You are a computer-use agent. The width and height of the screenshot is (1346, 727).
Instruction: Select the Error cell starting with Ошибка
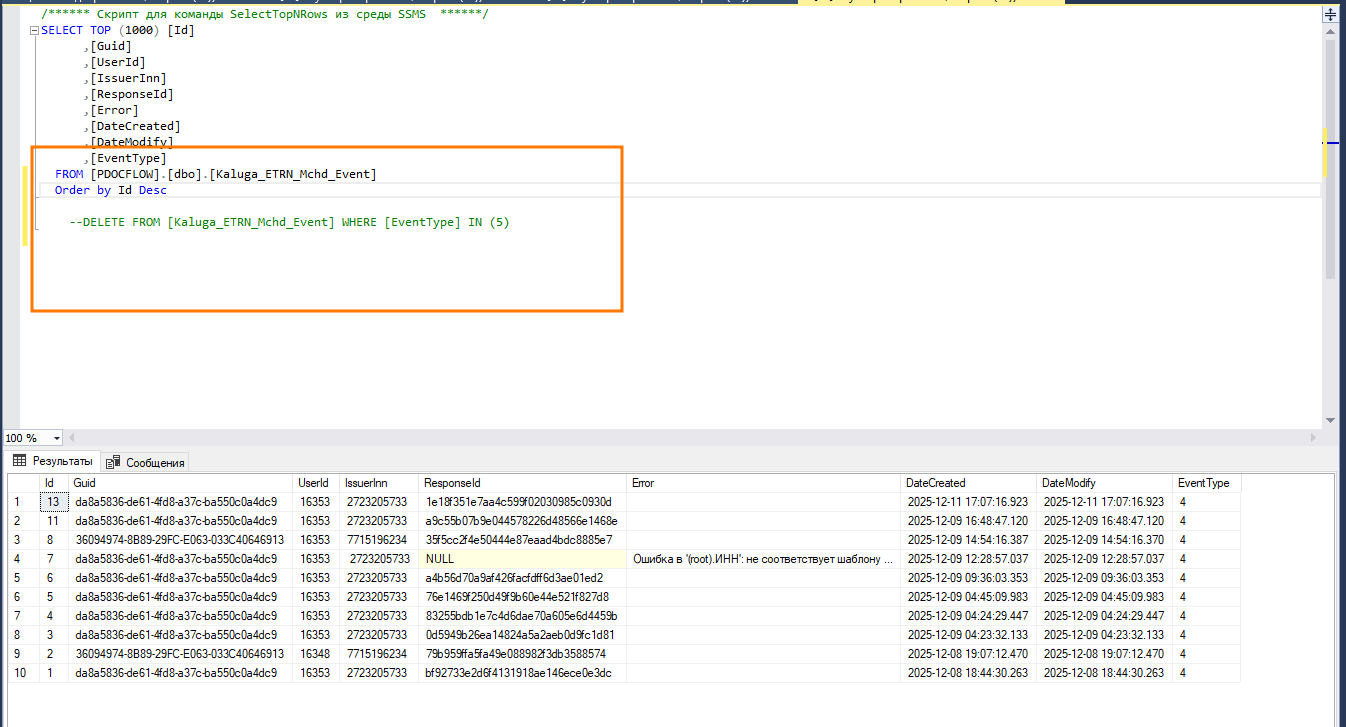(x=763, y=559)
